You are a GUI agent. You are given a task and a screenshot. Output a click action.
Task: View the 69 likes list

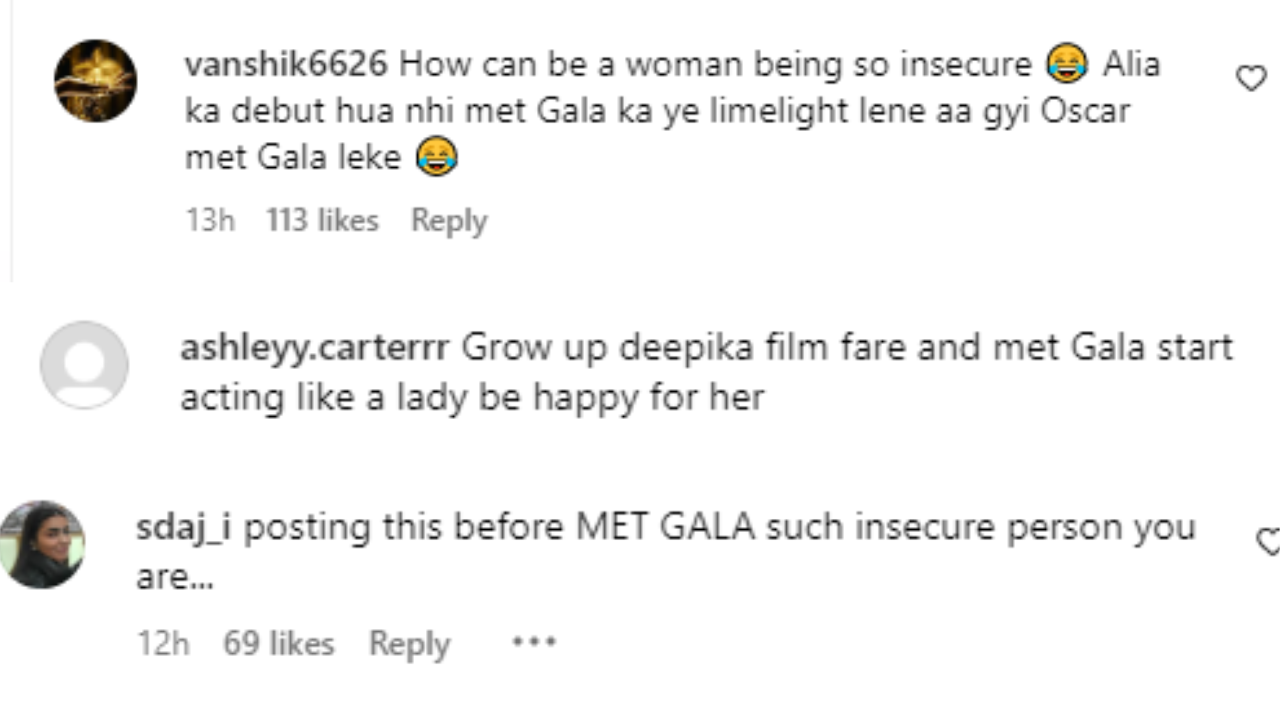pyautogui.click(x=278, y=643)
